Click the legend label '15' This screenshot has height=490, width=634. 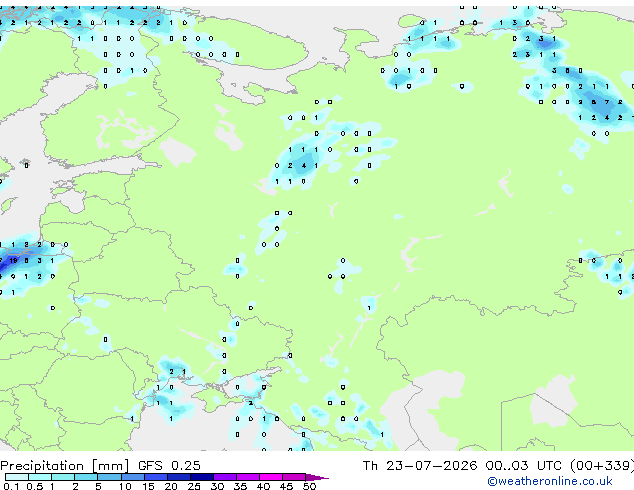[x=148, y=486]
